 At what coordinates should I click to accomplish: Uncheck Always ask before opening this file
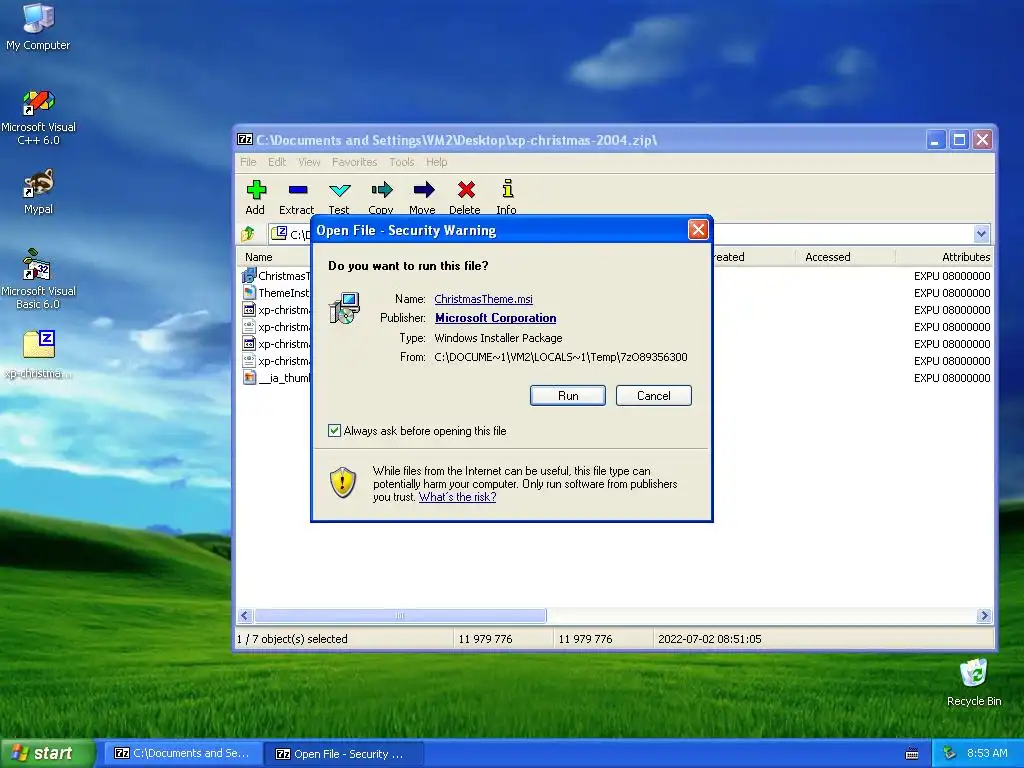point(334,430)
